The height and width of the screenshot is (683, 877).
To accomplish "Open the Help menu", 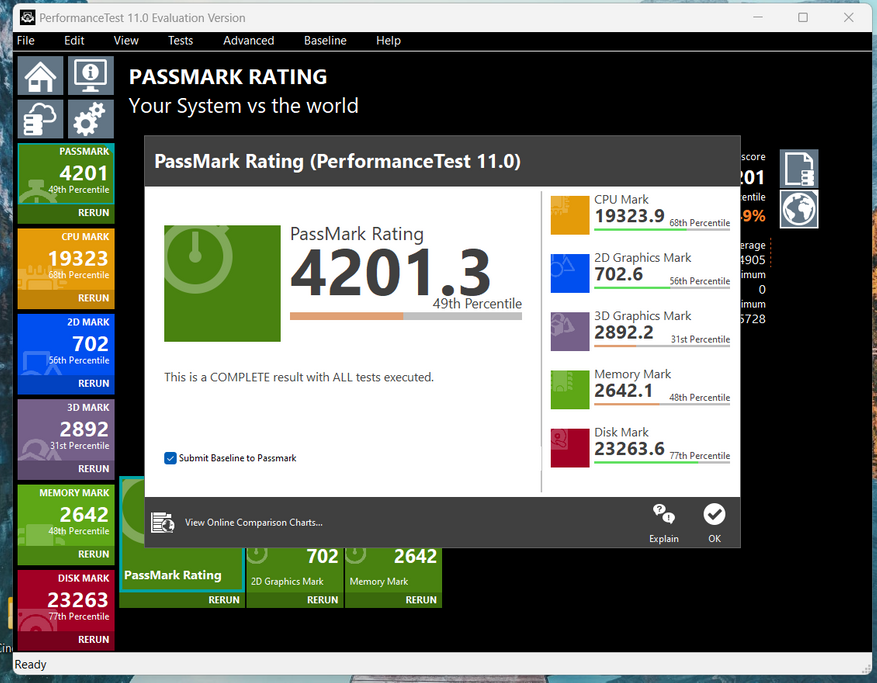I will click(x=388, y=40).
